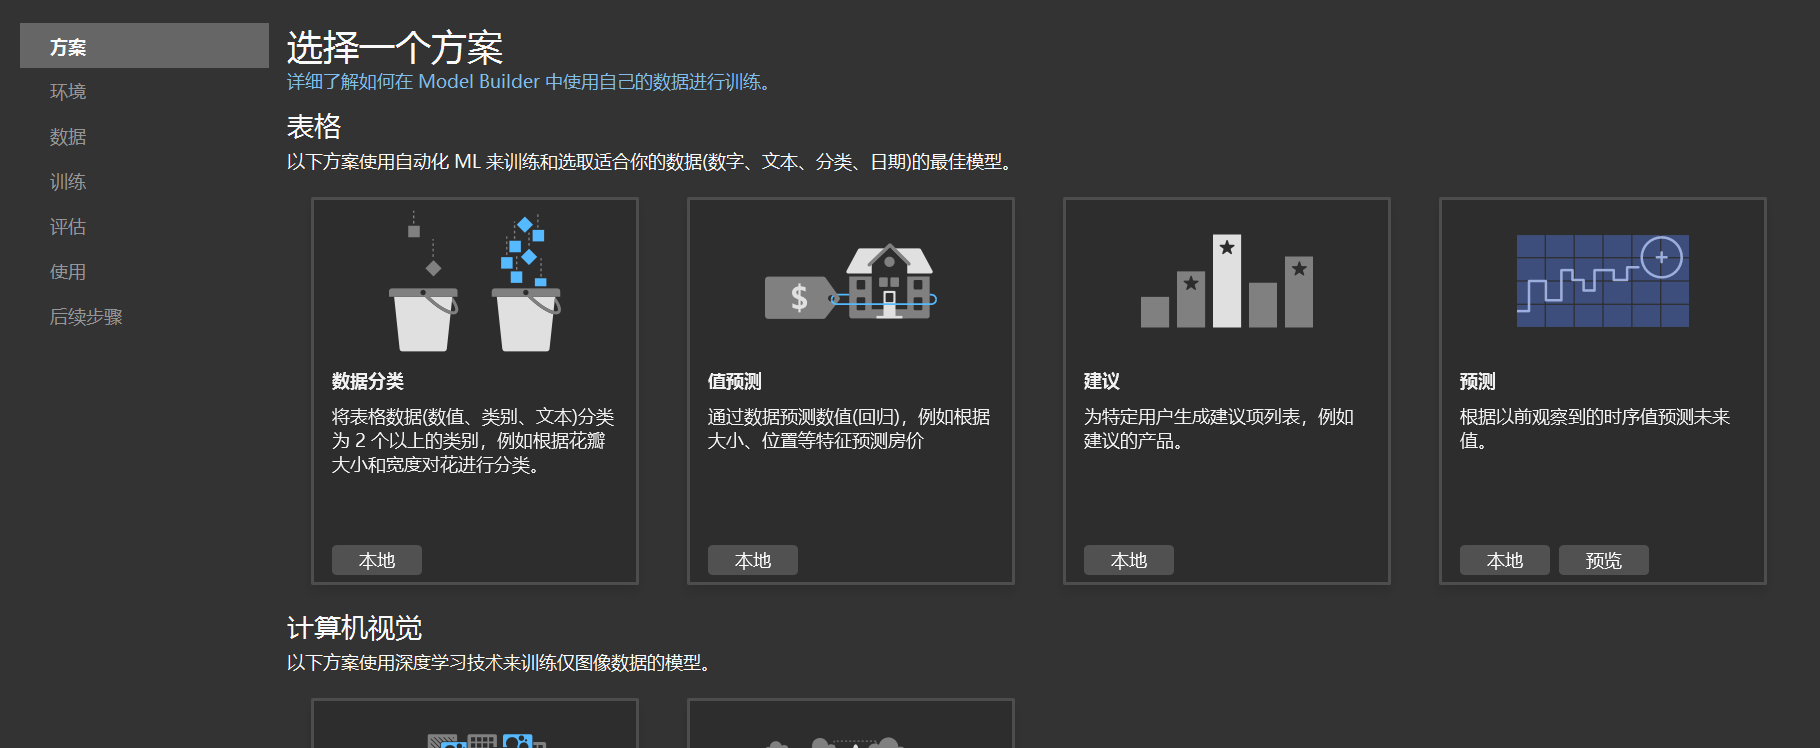
Task: Choose 本地 under 数据分类 scenario
Action: (x=377, y=560)
